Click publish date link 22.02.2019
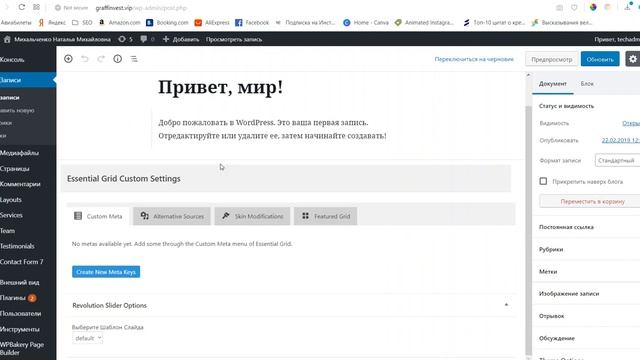The image size is (640, 360). pyautogui.click(x=621, y=140)
